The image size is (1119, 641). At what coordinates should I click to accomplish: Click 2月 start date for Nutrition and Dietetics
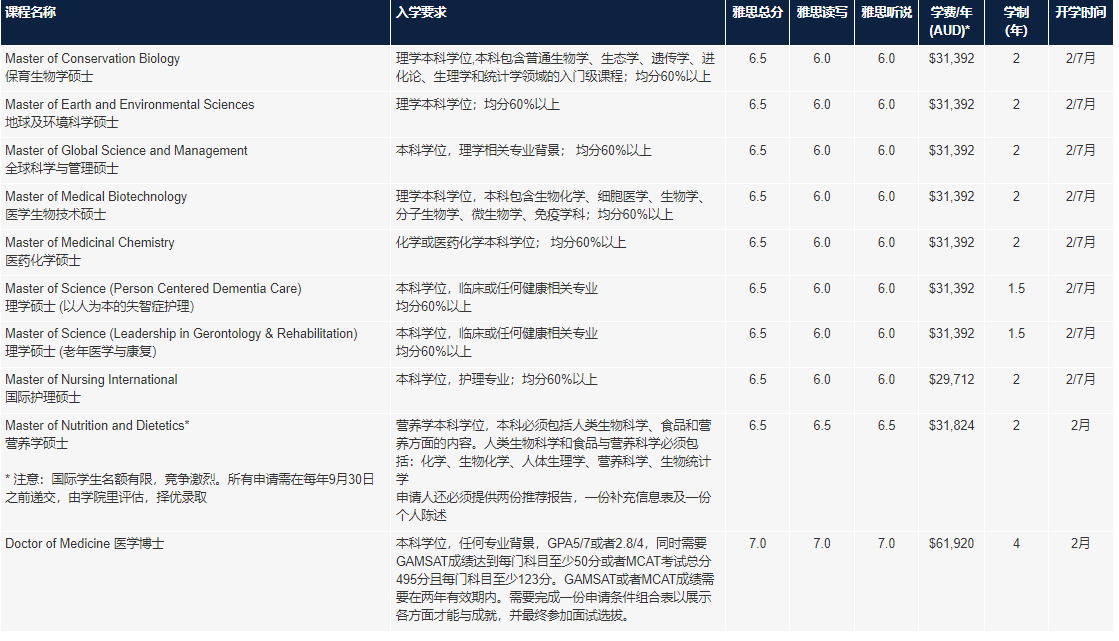coord(1080,425)
